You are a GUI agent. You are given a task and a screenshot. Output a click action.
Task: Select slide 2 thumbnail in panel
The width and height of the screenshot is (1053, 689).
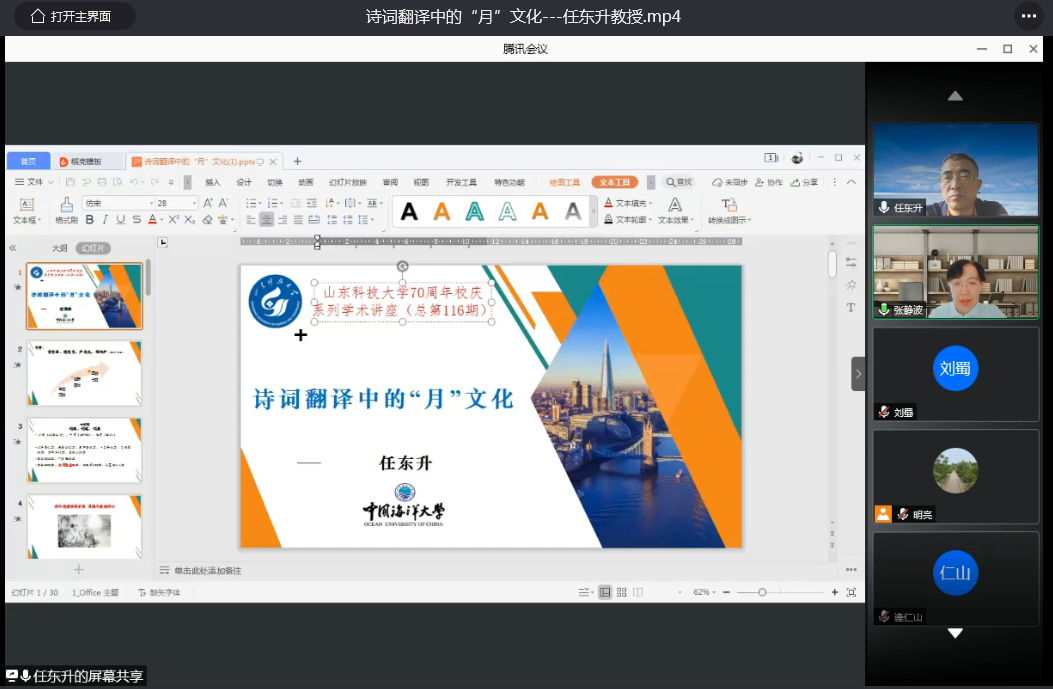point(84,373)
